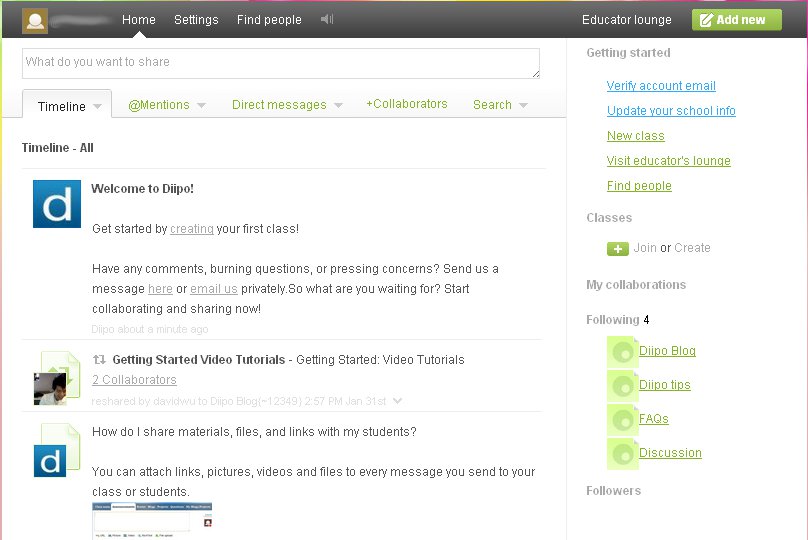
Task: Open Find people in top navigation
Action: 269,20
